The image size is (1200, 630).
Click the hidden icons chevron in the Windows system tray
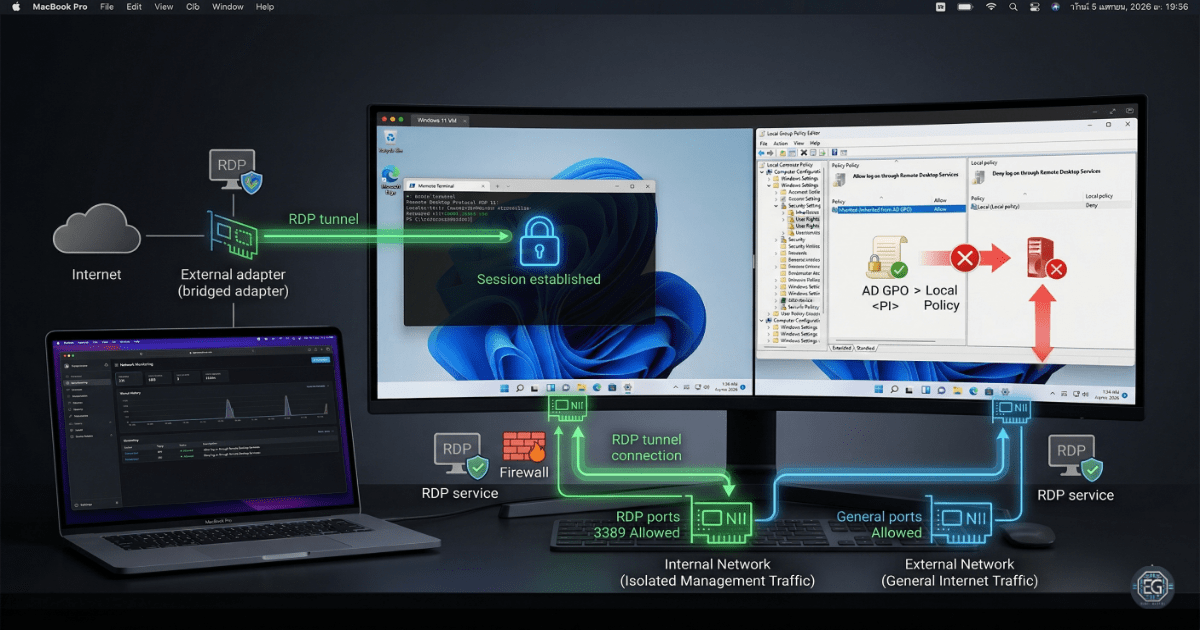(x=675, y=386)
